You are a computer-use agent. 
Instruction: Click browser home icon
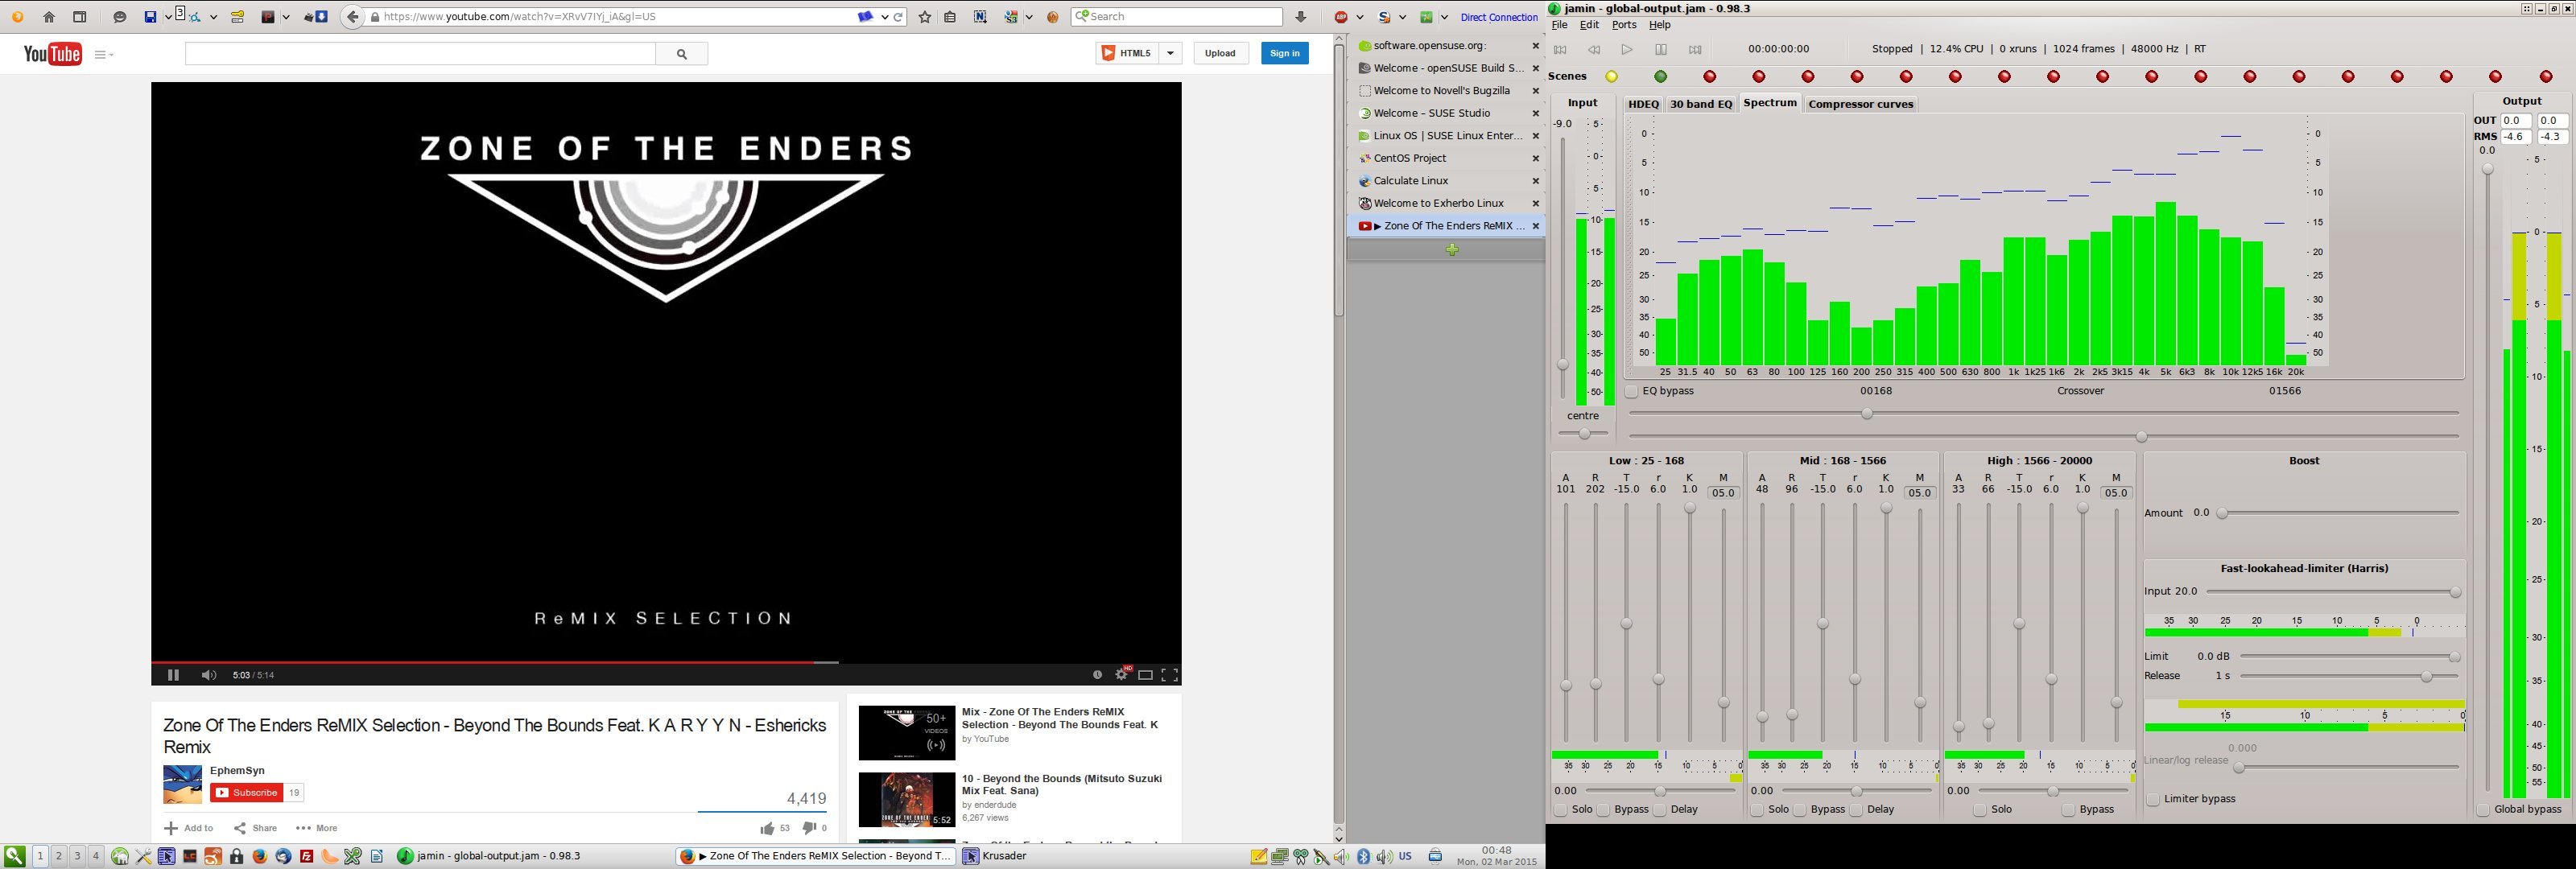(x=49, y=17)
